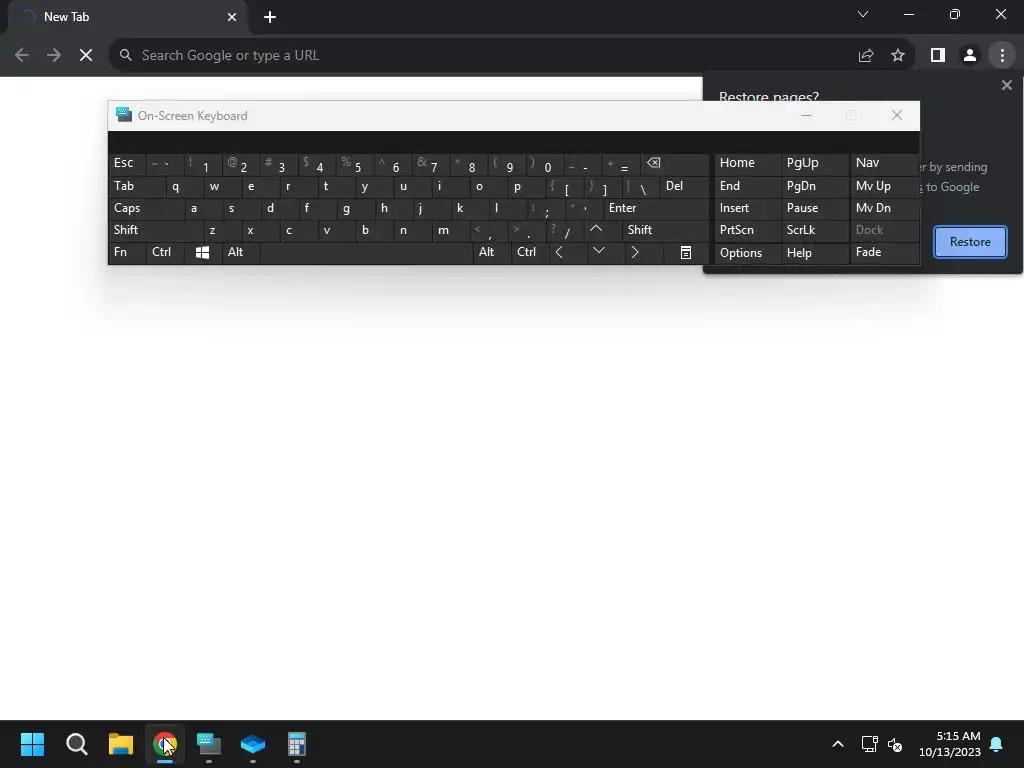Stop loading the page in Chrome

[86, 56]
